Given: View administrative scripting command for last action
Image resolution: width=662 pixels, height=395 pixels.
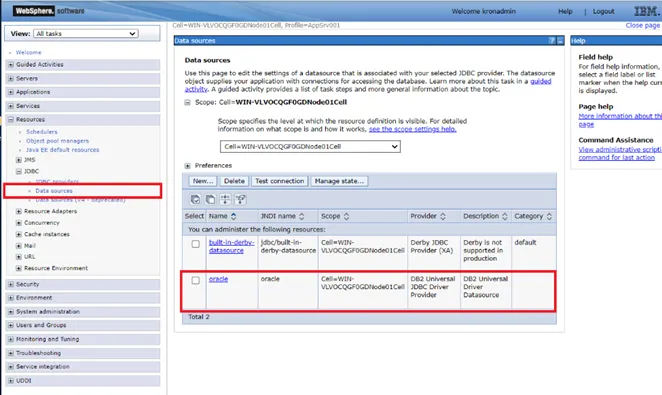Looking at the screenshot, I should 620,154.
